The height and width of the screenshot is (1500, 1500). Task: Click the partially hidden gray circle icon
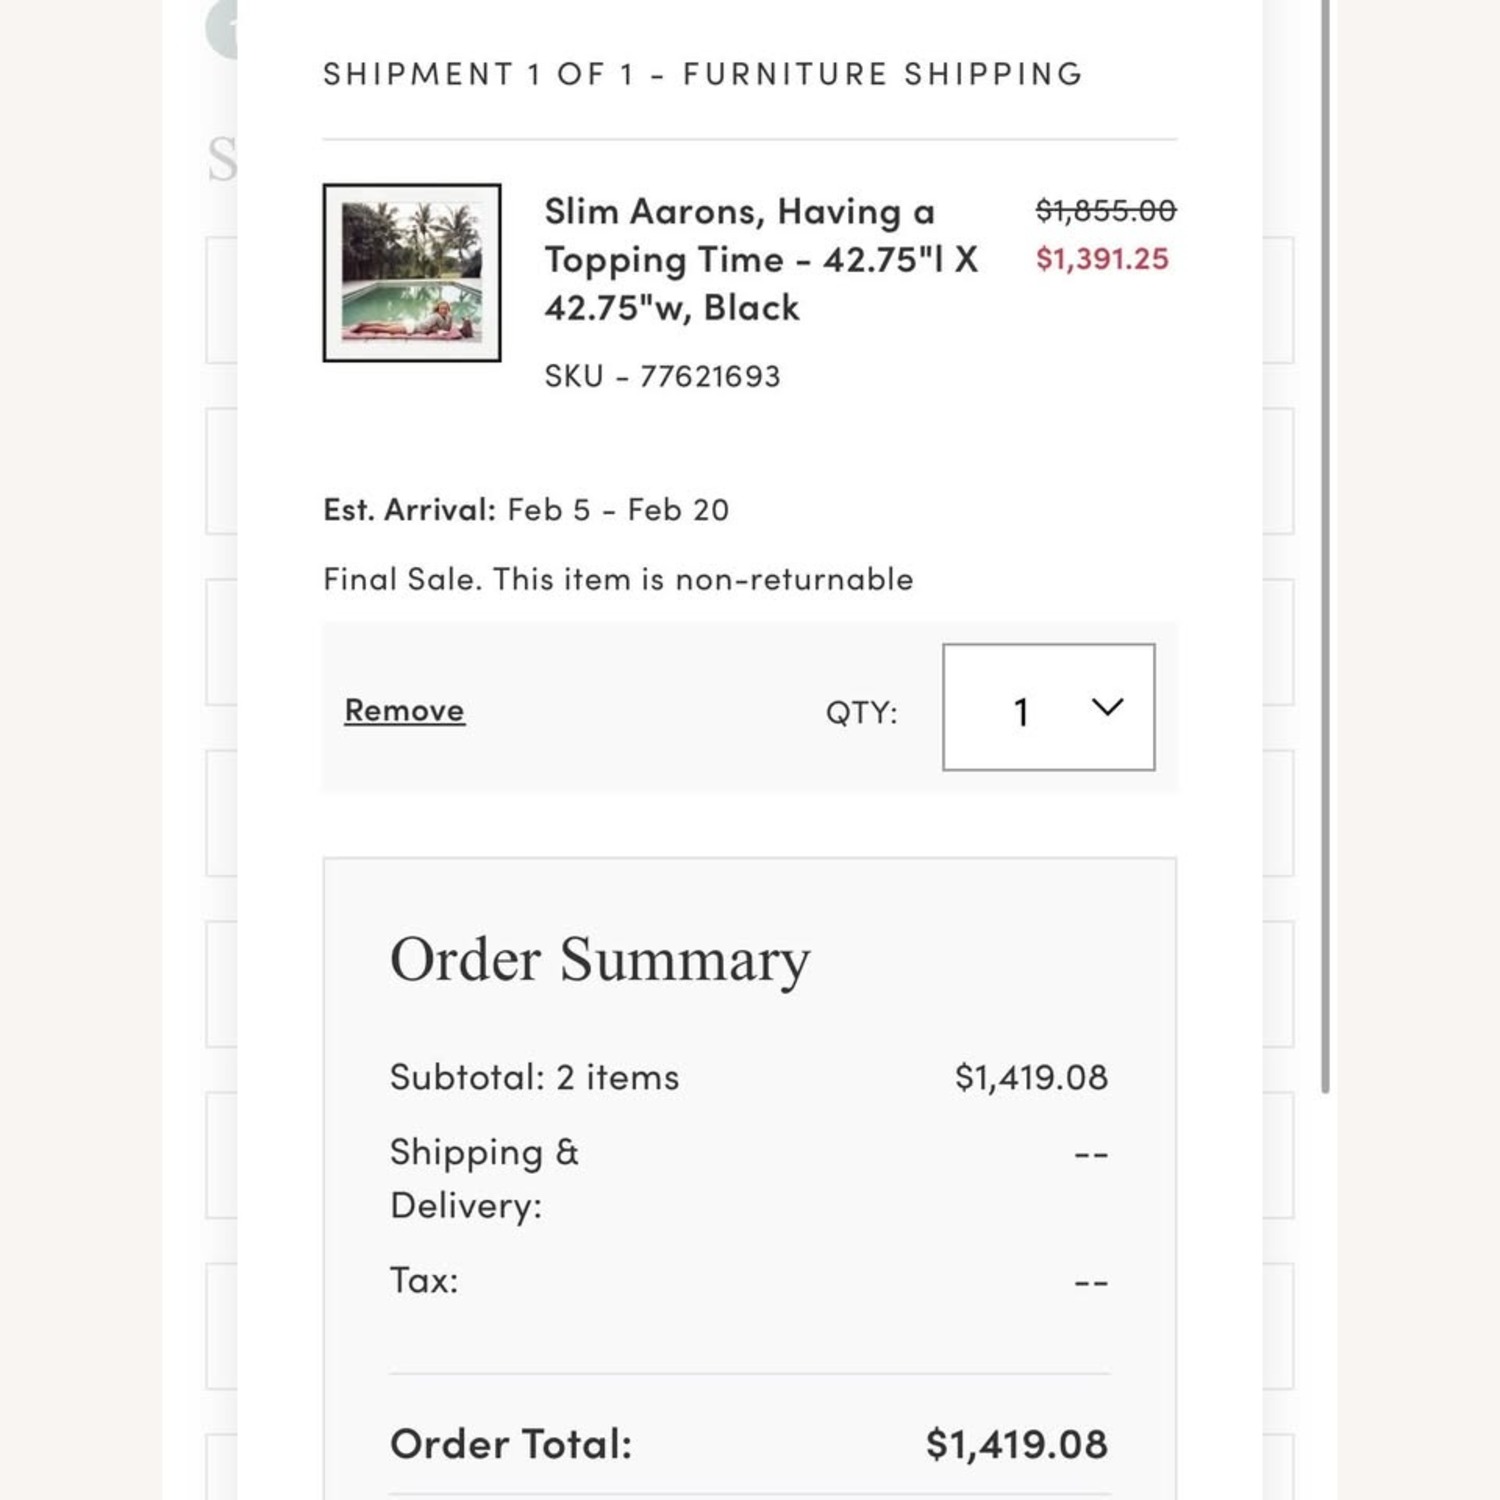coord(222,28)
